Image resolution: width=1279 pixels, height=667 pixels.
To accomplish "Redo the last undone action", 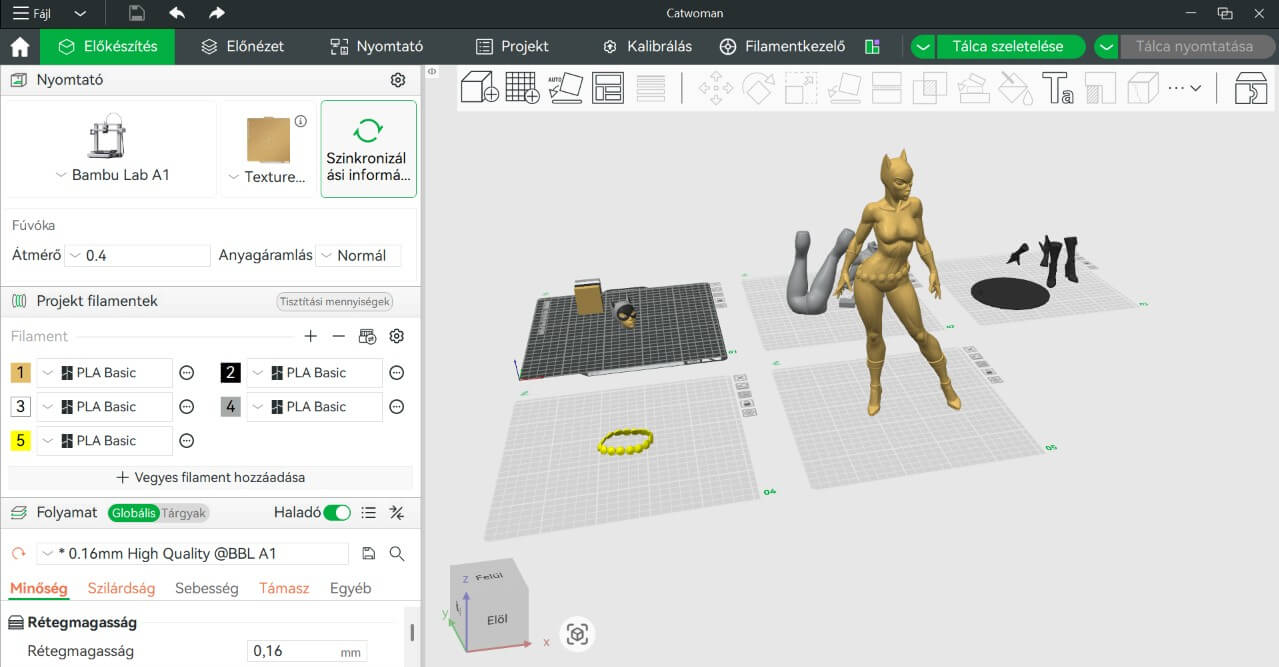I will 217,13.
